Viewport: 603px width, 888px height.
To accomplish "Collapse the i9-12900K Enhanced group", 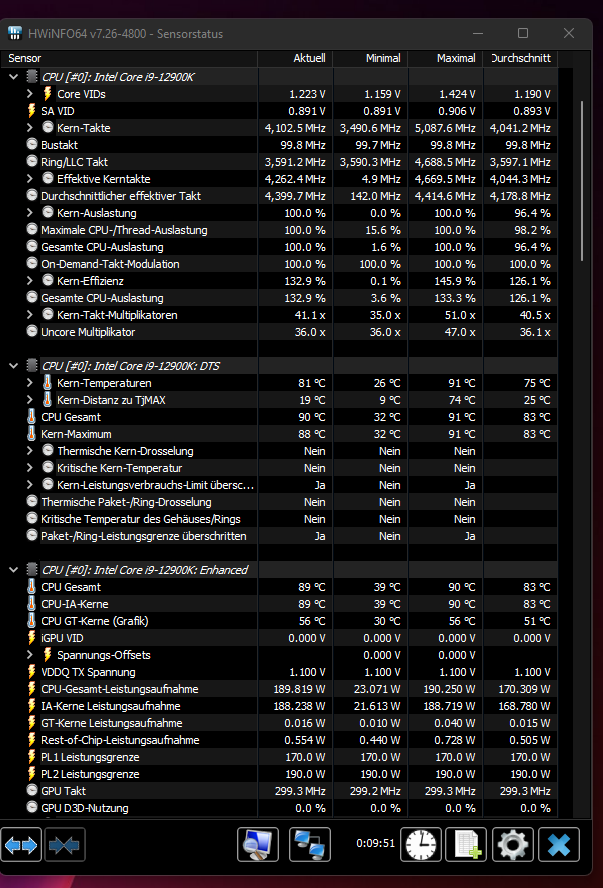I will (x=14, y=569).
